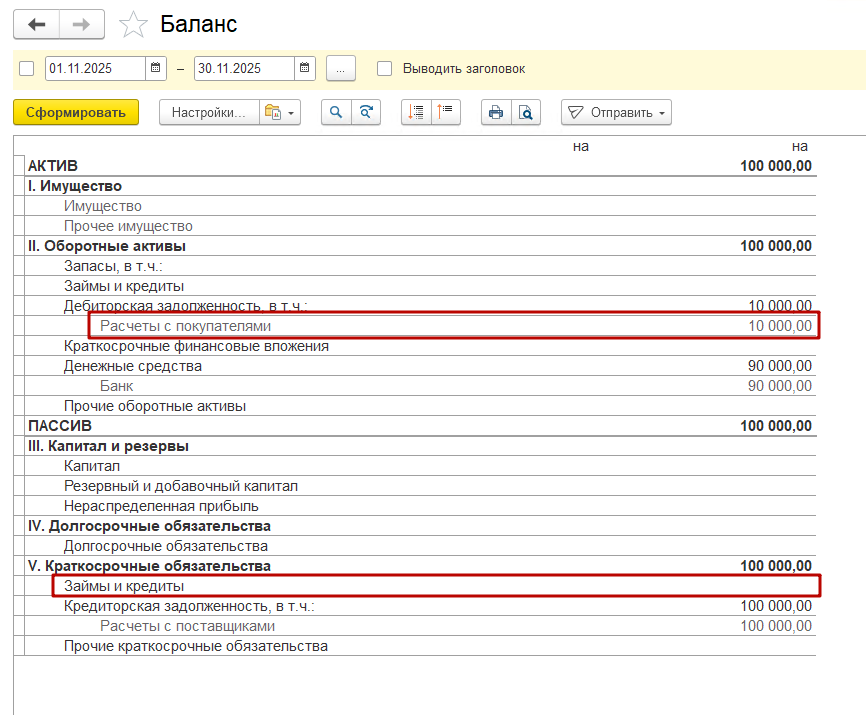The image size is (866, 715).
Task: Enable the Выводить заголовок checkbox
Action: (384, 69)
